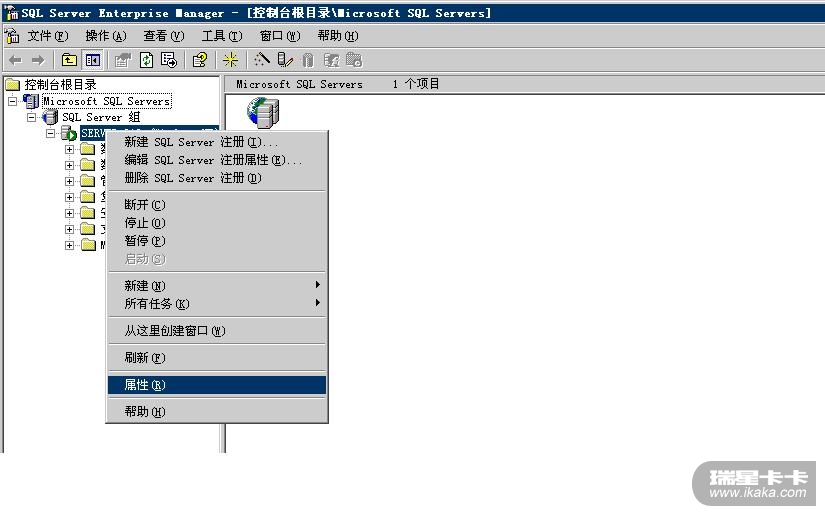Open the 操作(A) menu
825x512 pixels.
(x=106, y=36)
